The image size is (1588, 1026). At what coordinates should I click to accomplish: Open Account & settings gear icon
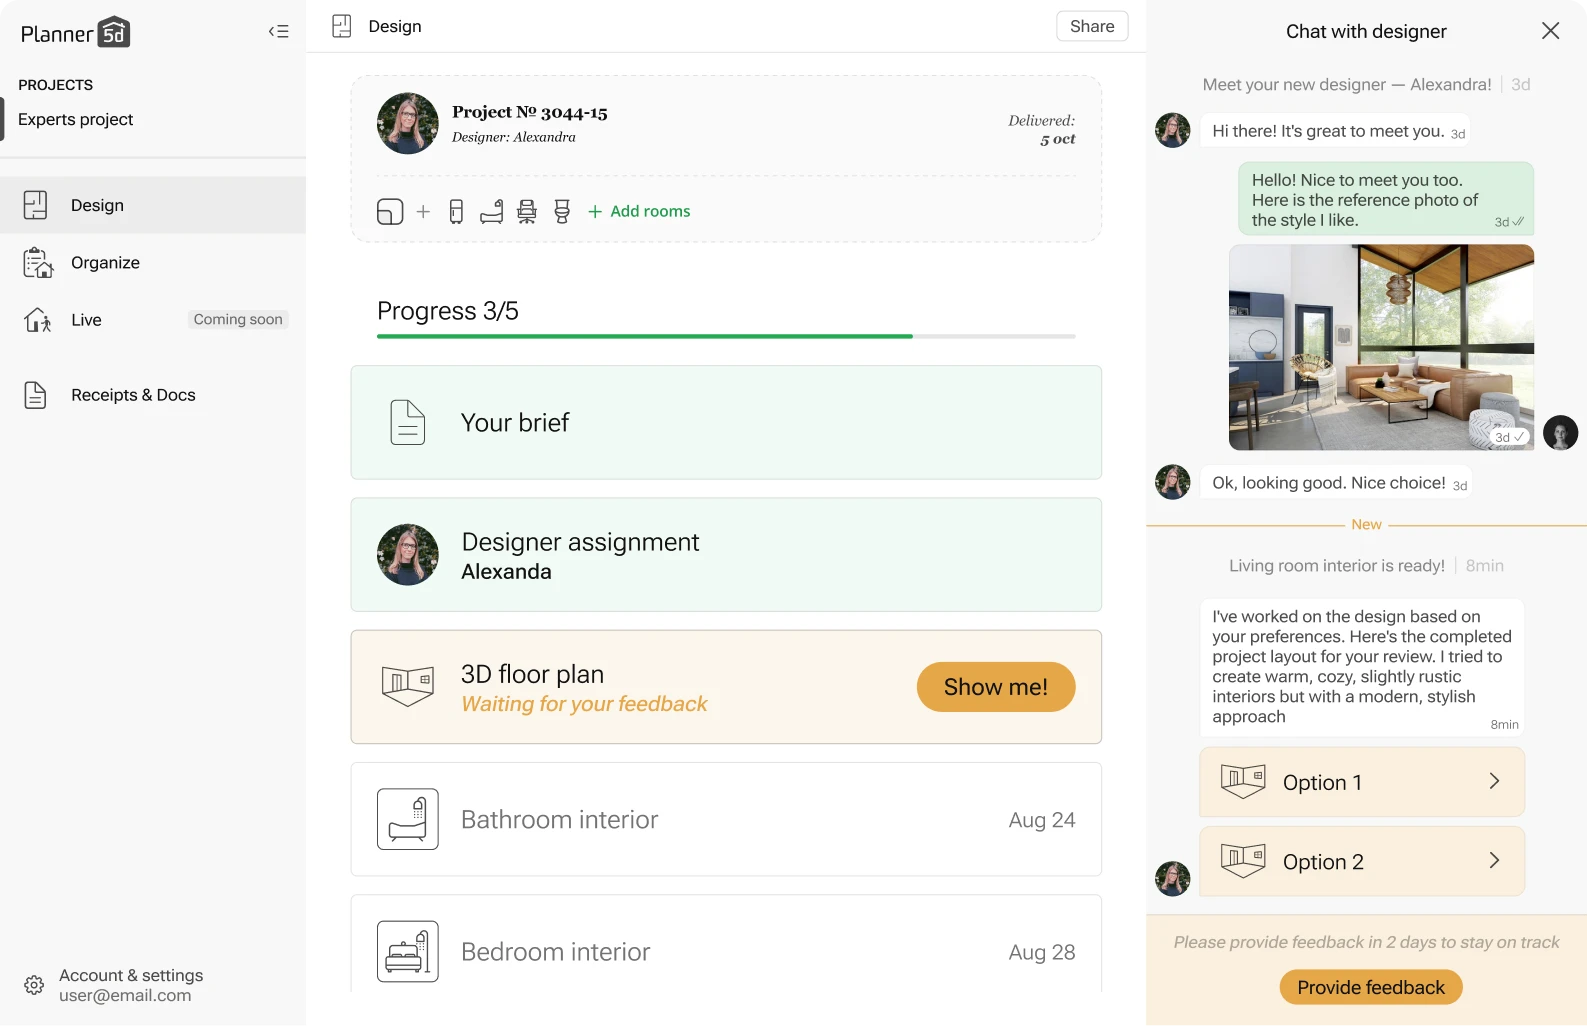click(x=34, y=985)
